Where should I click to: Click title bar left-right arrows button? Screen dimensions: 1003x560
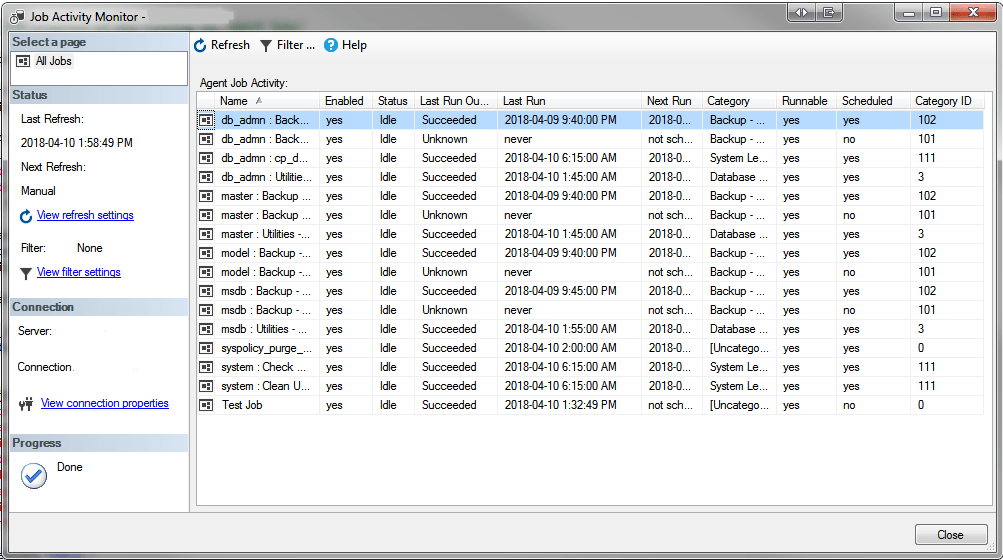pyautogui.click(x=802, y=12)
